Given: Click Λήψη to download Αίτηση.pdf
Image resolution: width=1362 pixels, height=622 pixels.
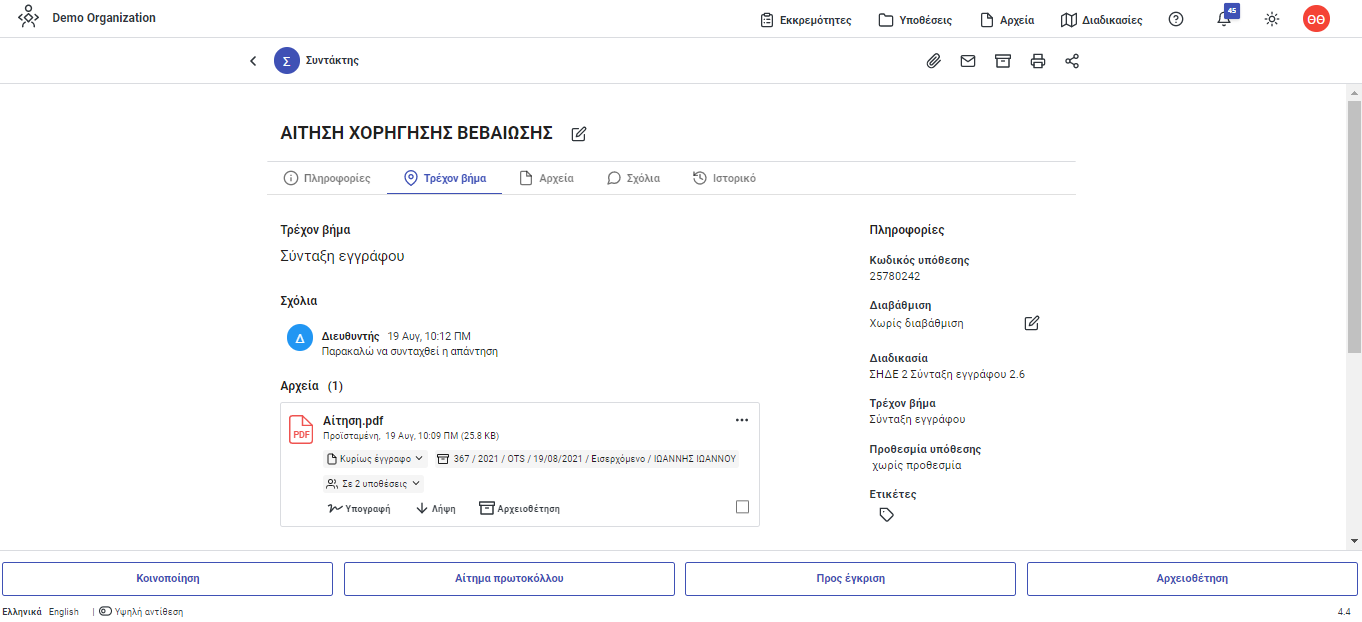Looking at the screenshot, I should tap(436, 508).
